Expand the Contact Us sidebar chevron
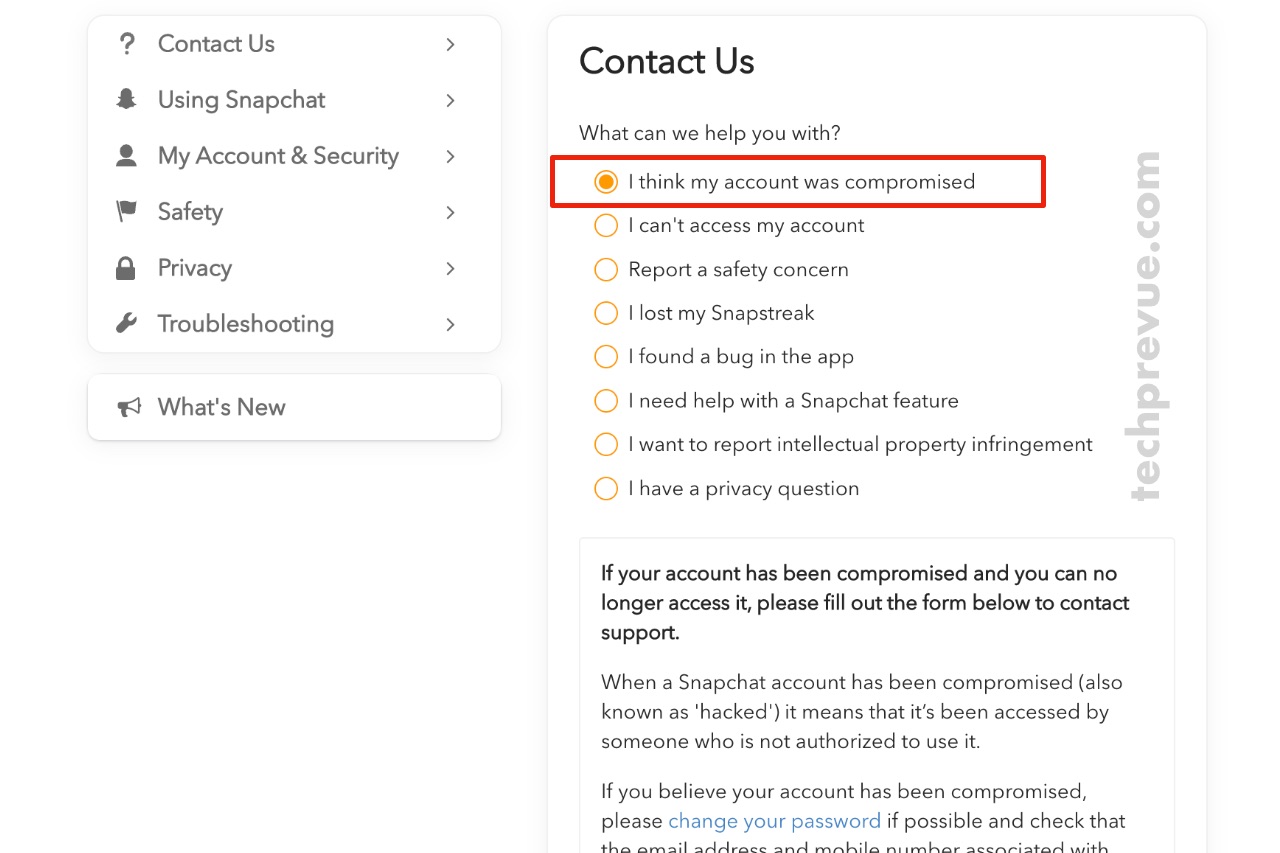This screenshot has height=853, width=1280. [451, 44]
